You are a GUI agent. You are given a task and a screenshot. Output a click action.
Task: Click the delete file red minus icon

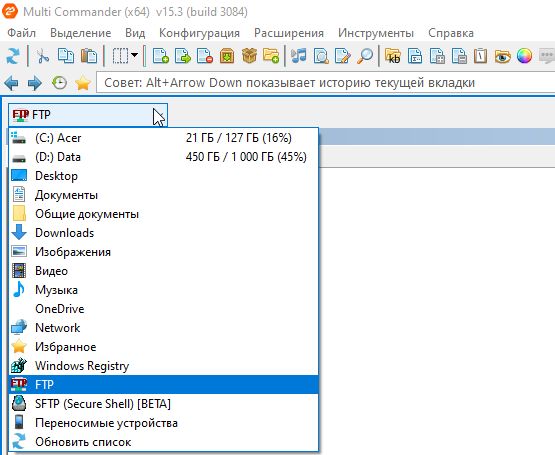(x=205, y=56)
